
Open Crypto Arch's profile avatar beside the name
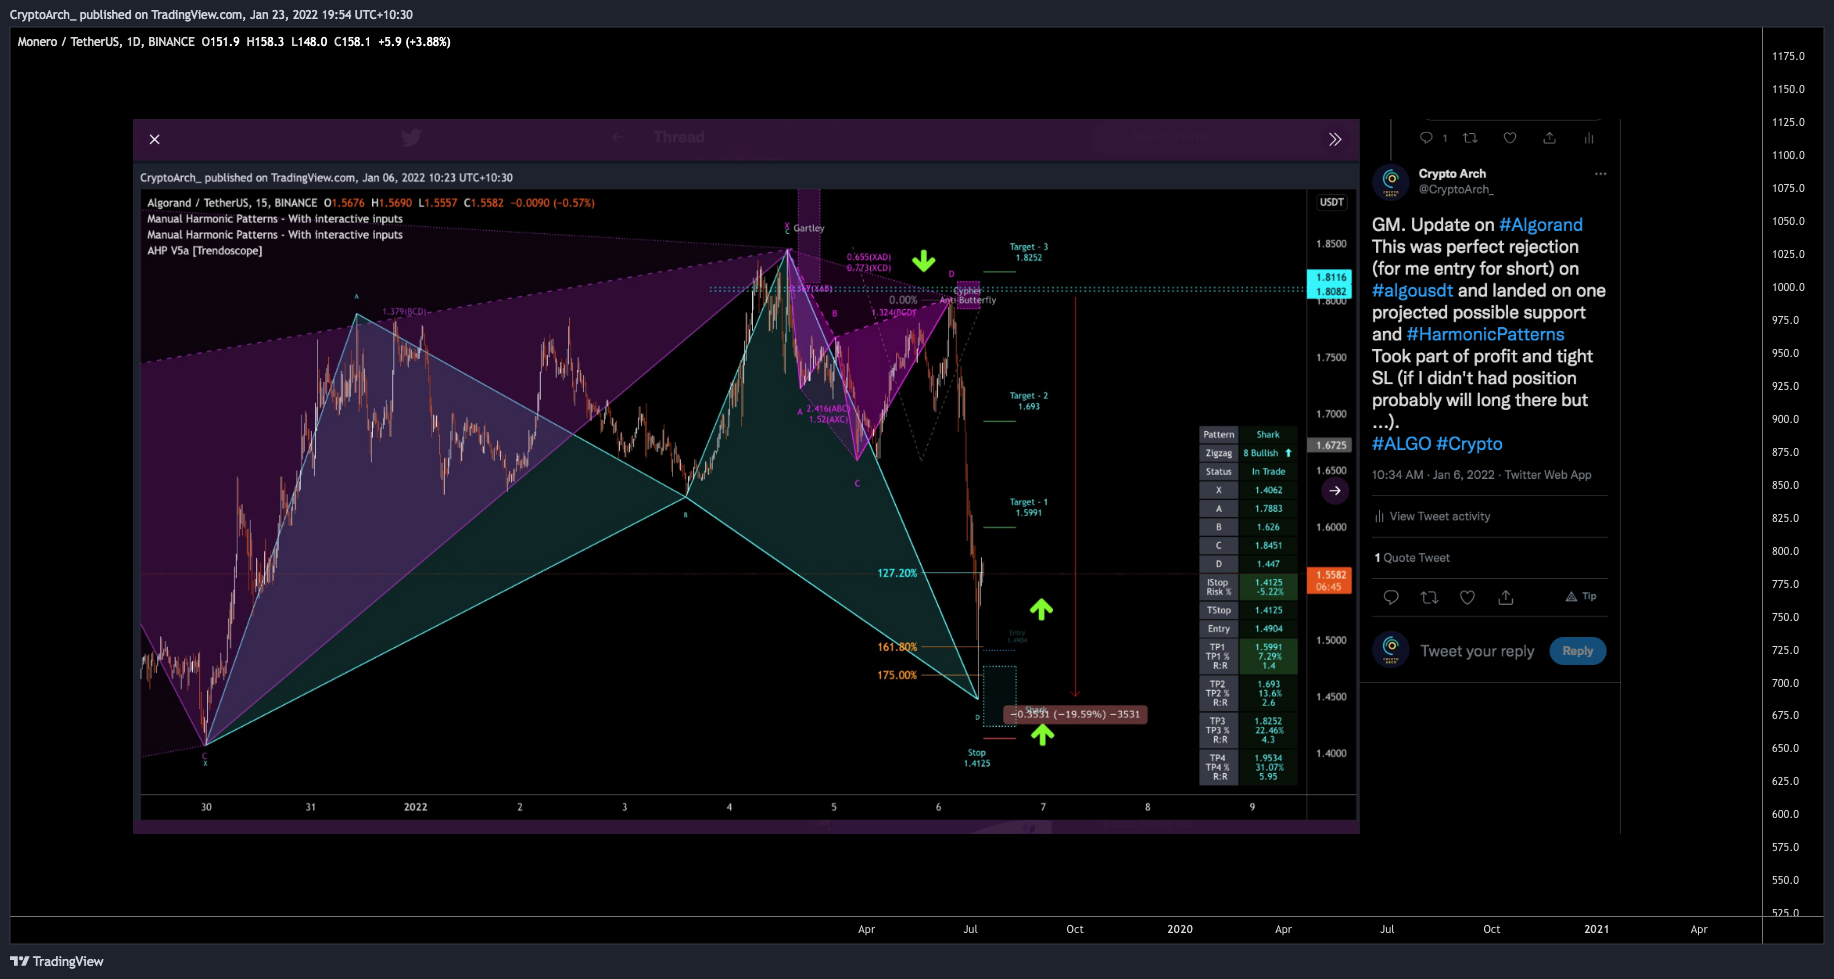(x=1390, y=181)
